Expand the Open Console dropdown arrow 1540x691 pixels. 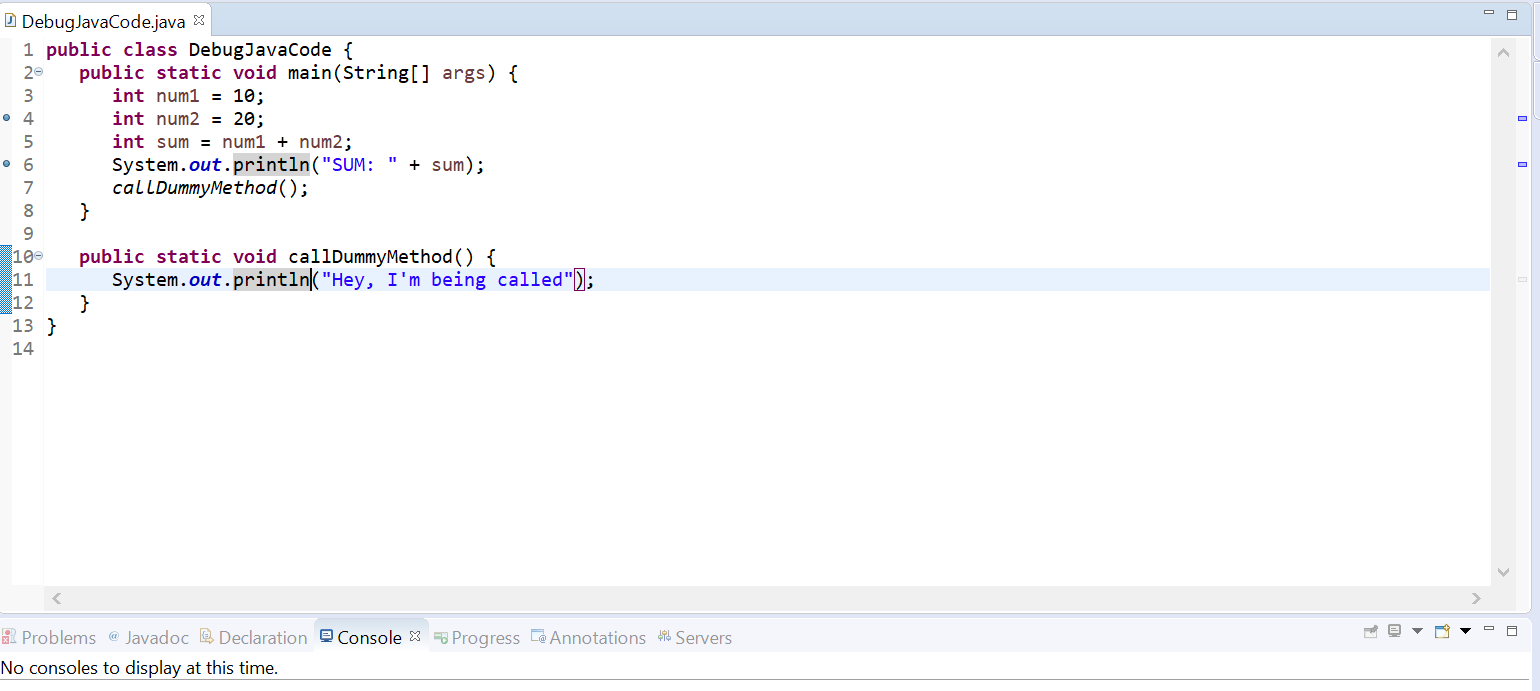(1466, 631)
